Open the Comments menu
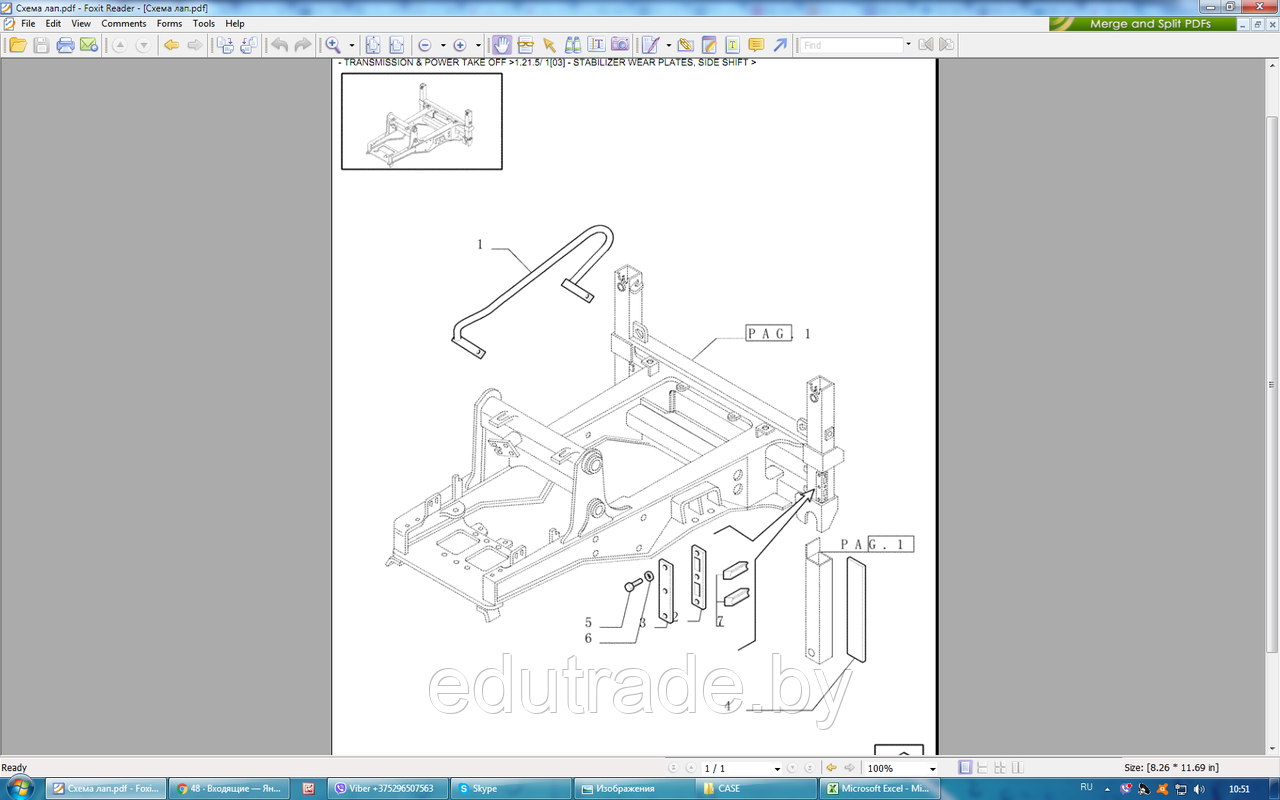 [x=124, y=23]
